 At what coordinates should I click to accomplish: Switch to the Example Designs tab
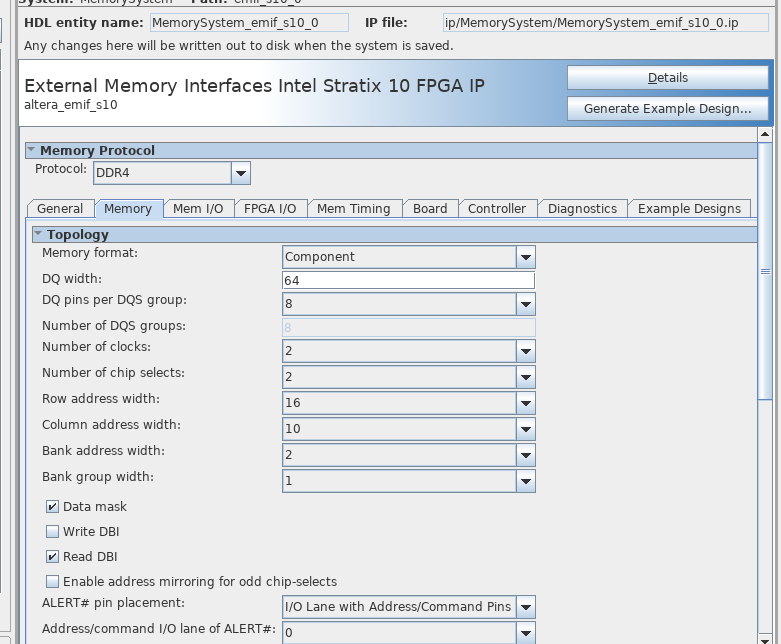click(689, 209)
